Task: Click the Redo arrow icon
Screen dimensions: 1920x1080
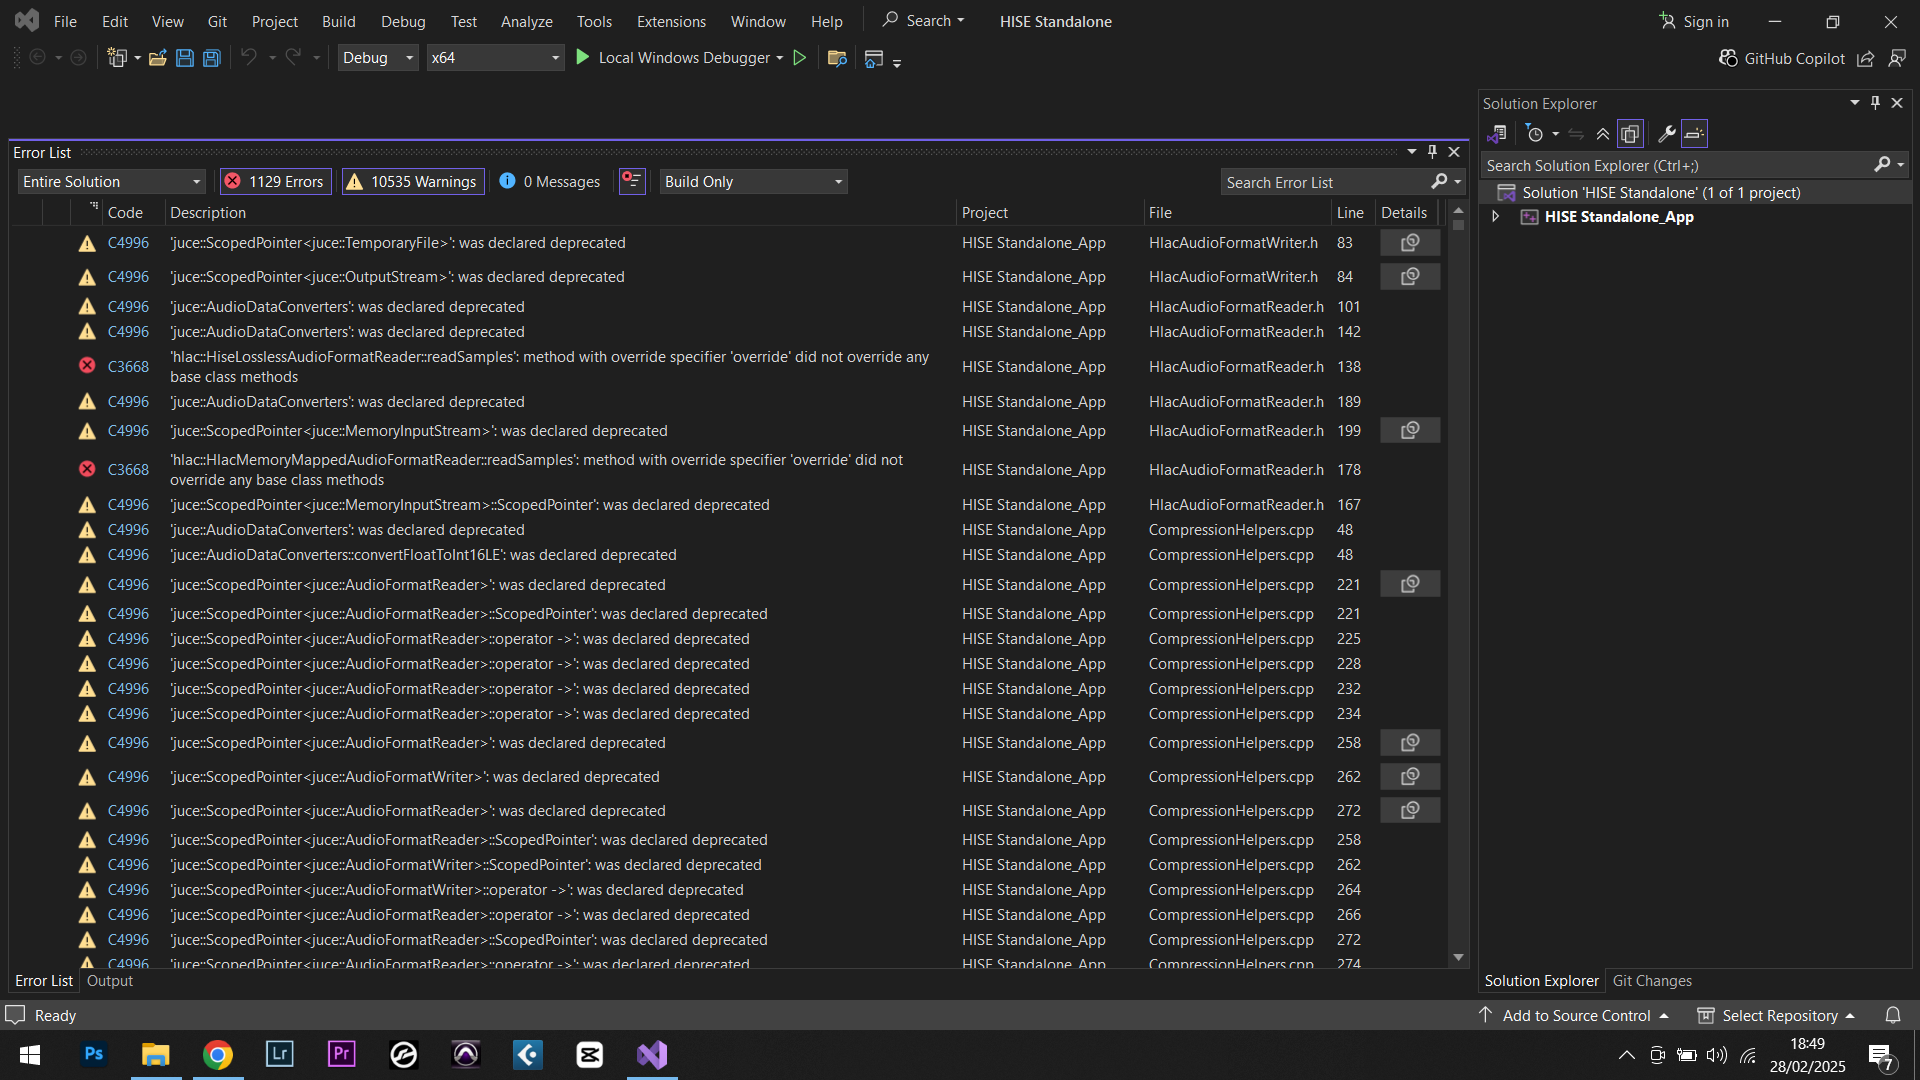Action: click(293, 58)
